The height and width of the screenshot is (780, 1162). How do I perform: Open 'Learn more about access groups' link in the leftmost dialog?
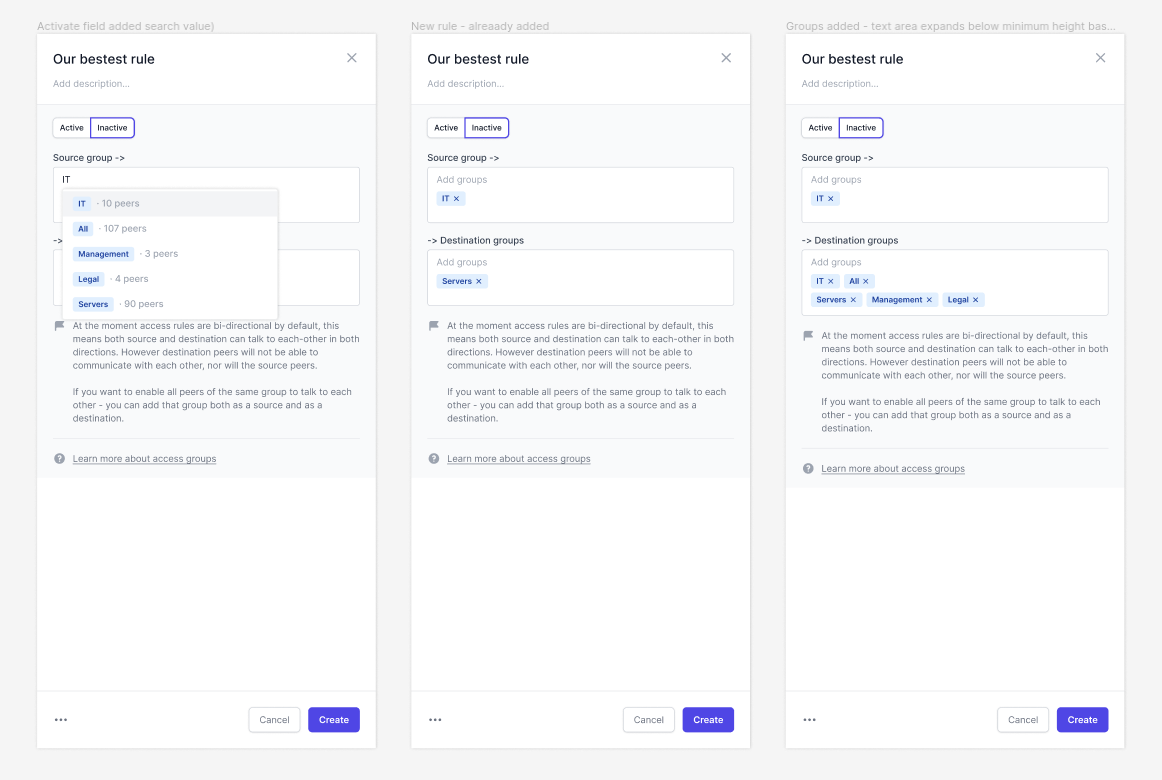[144, 459]
